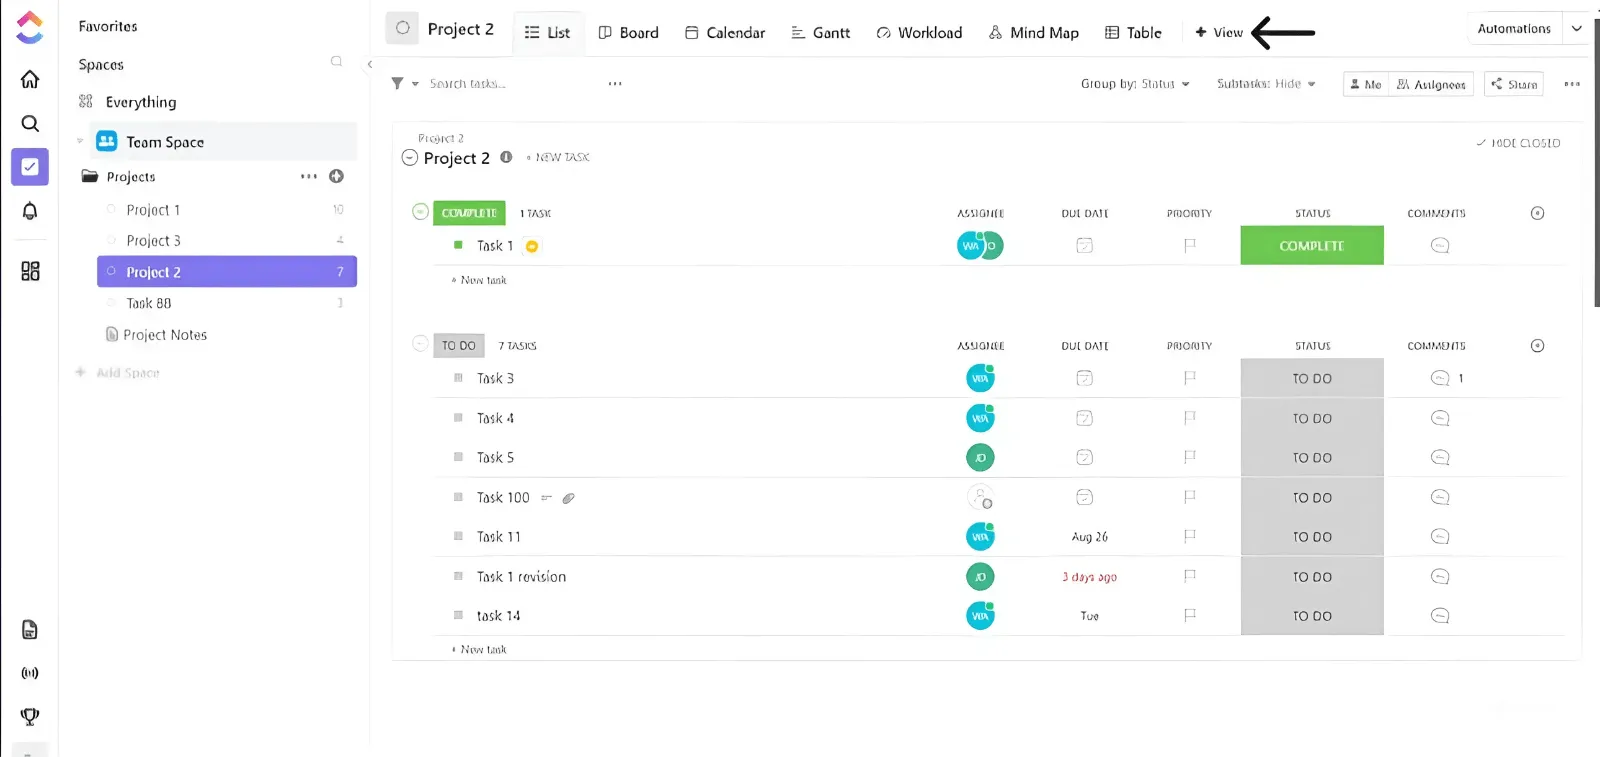Change Task 11 TO DO status cell
Image resolution: width=1600 pixels, height=757 pixels.
1312,536
